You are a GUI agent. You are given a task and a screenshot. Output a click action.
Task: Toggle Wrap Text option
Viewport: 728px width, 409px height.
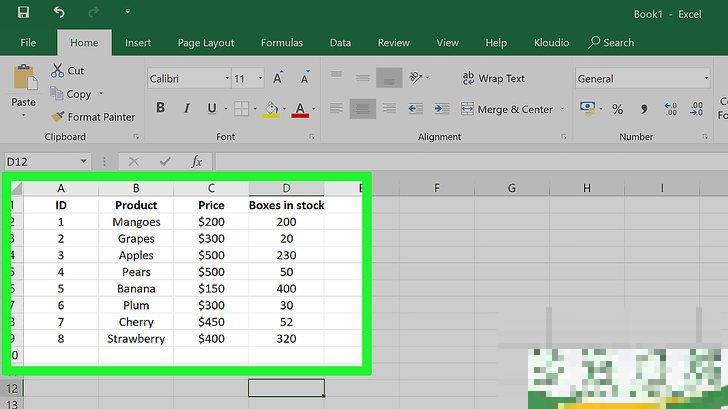[493, 78]
